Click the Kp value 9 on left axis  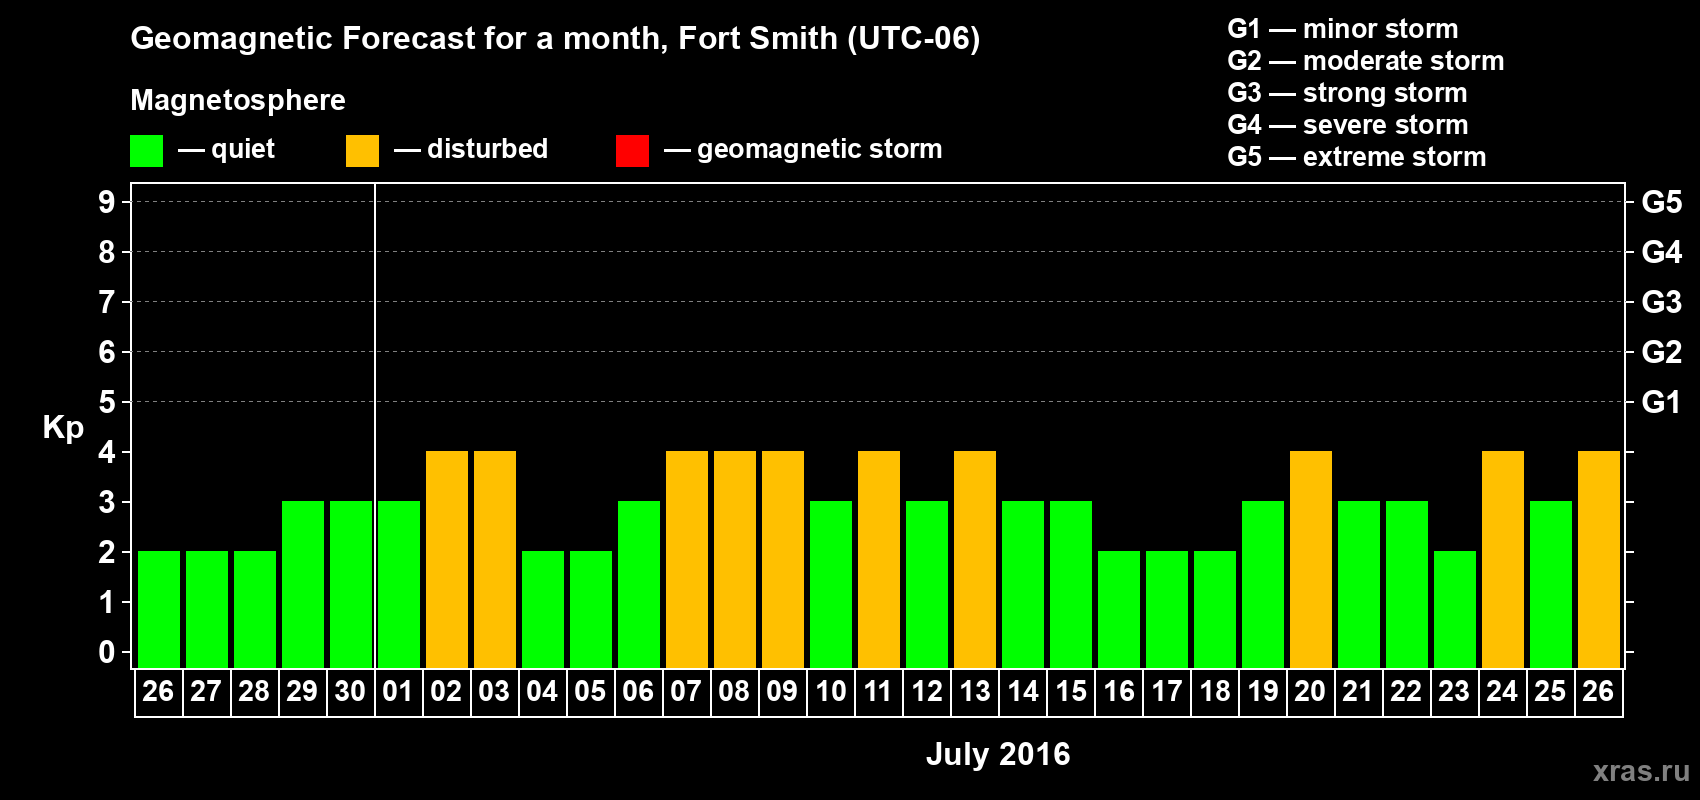[x=107, y=202]
